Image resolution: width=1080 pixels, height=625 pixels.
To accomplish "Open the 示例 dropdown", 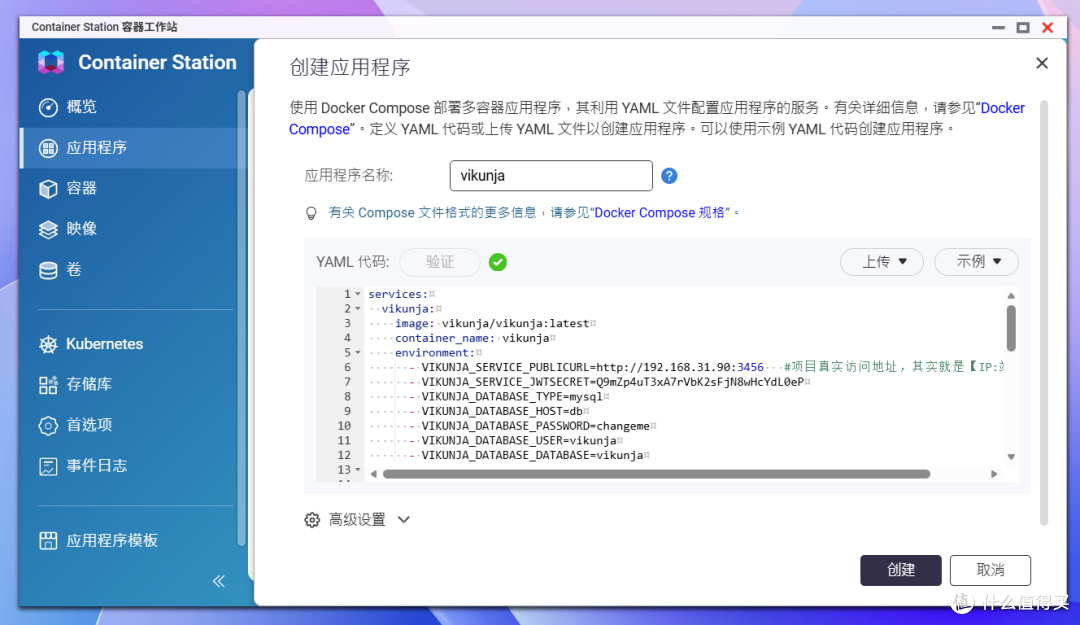I will click(976, 262).
